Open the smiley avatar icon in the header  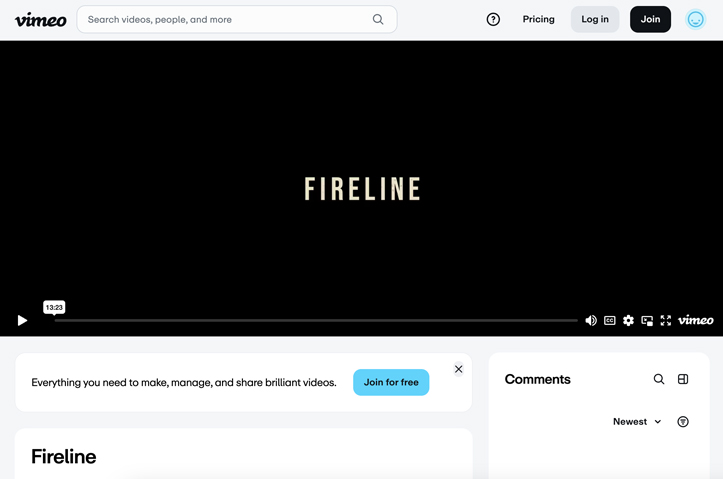pos(695,19)
